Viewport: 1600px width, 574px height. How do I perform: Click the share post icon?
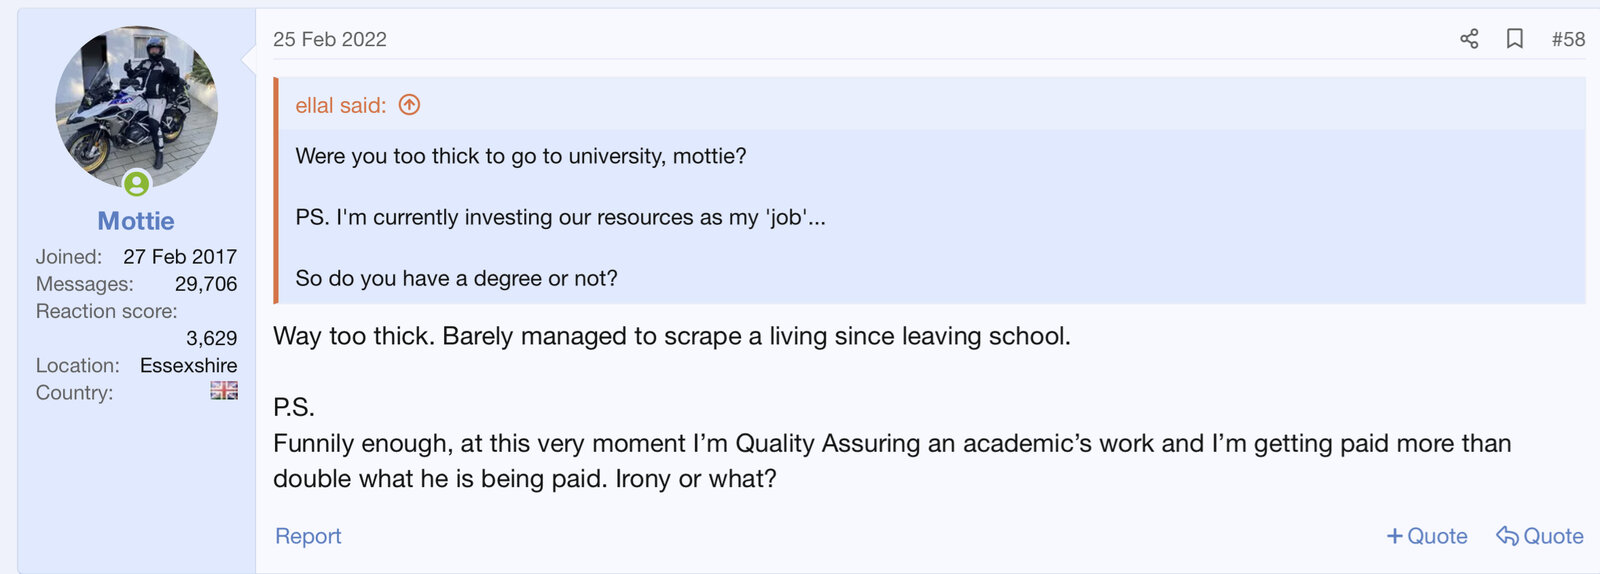point(1469,39)
